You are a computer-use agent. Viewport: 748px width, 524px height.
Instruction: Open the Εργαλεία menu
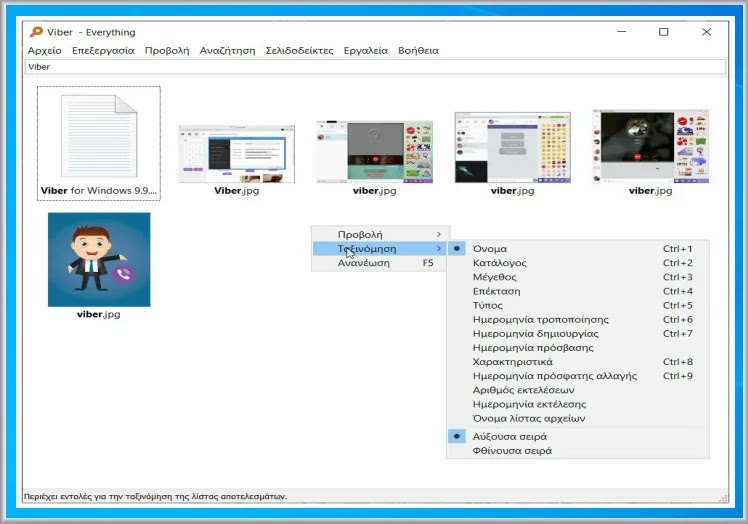point(365,51)
